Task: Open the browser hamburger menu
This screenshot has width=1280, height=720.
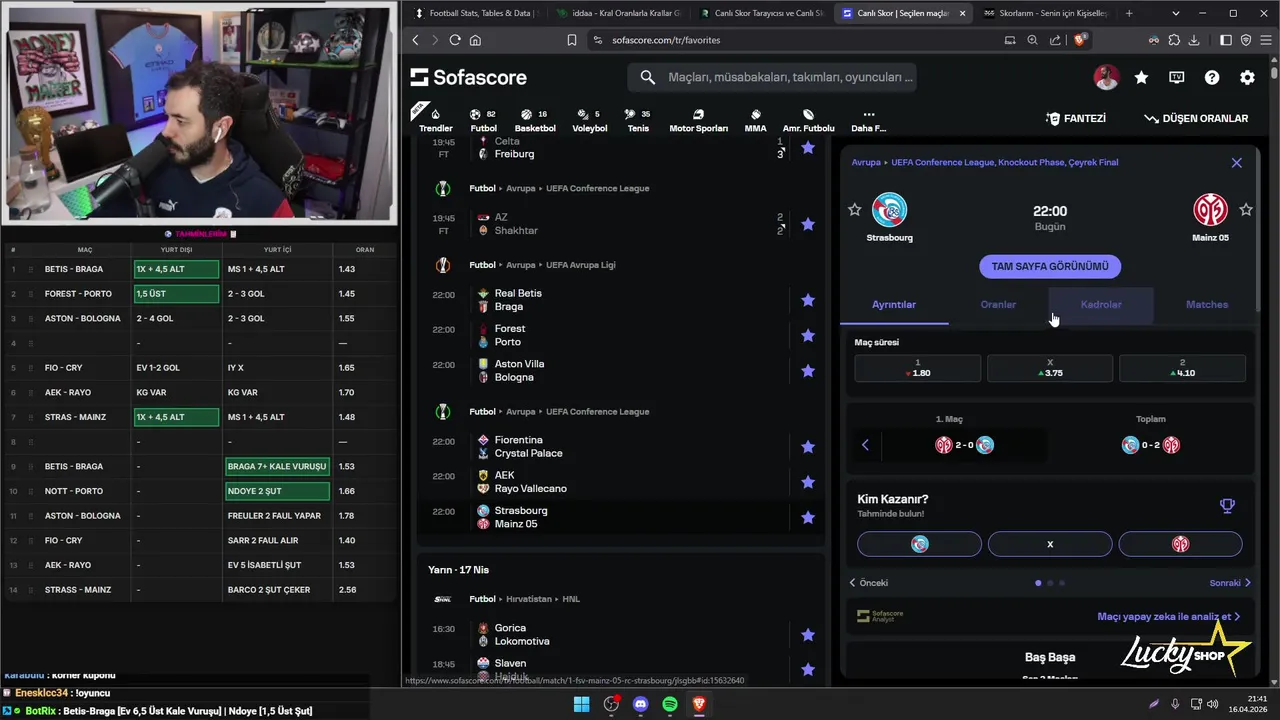Action: point(1266,40)
